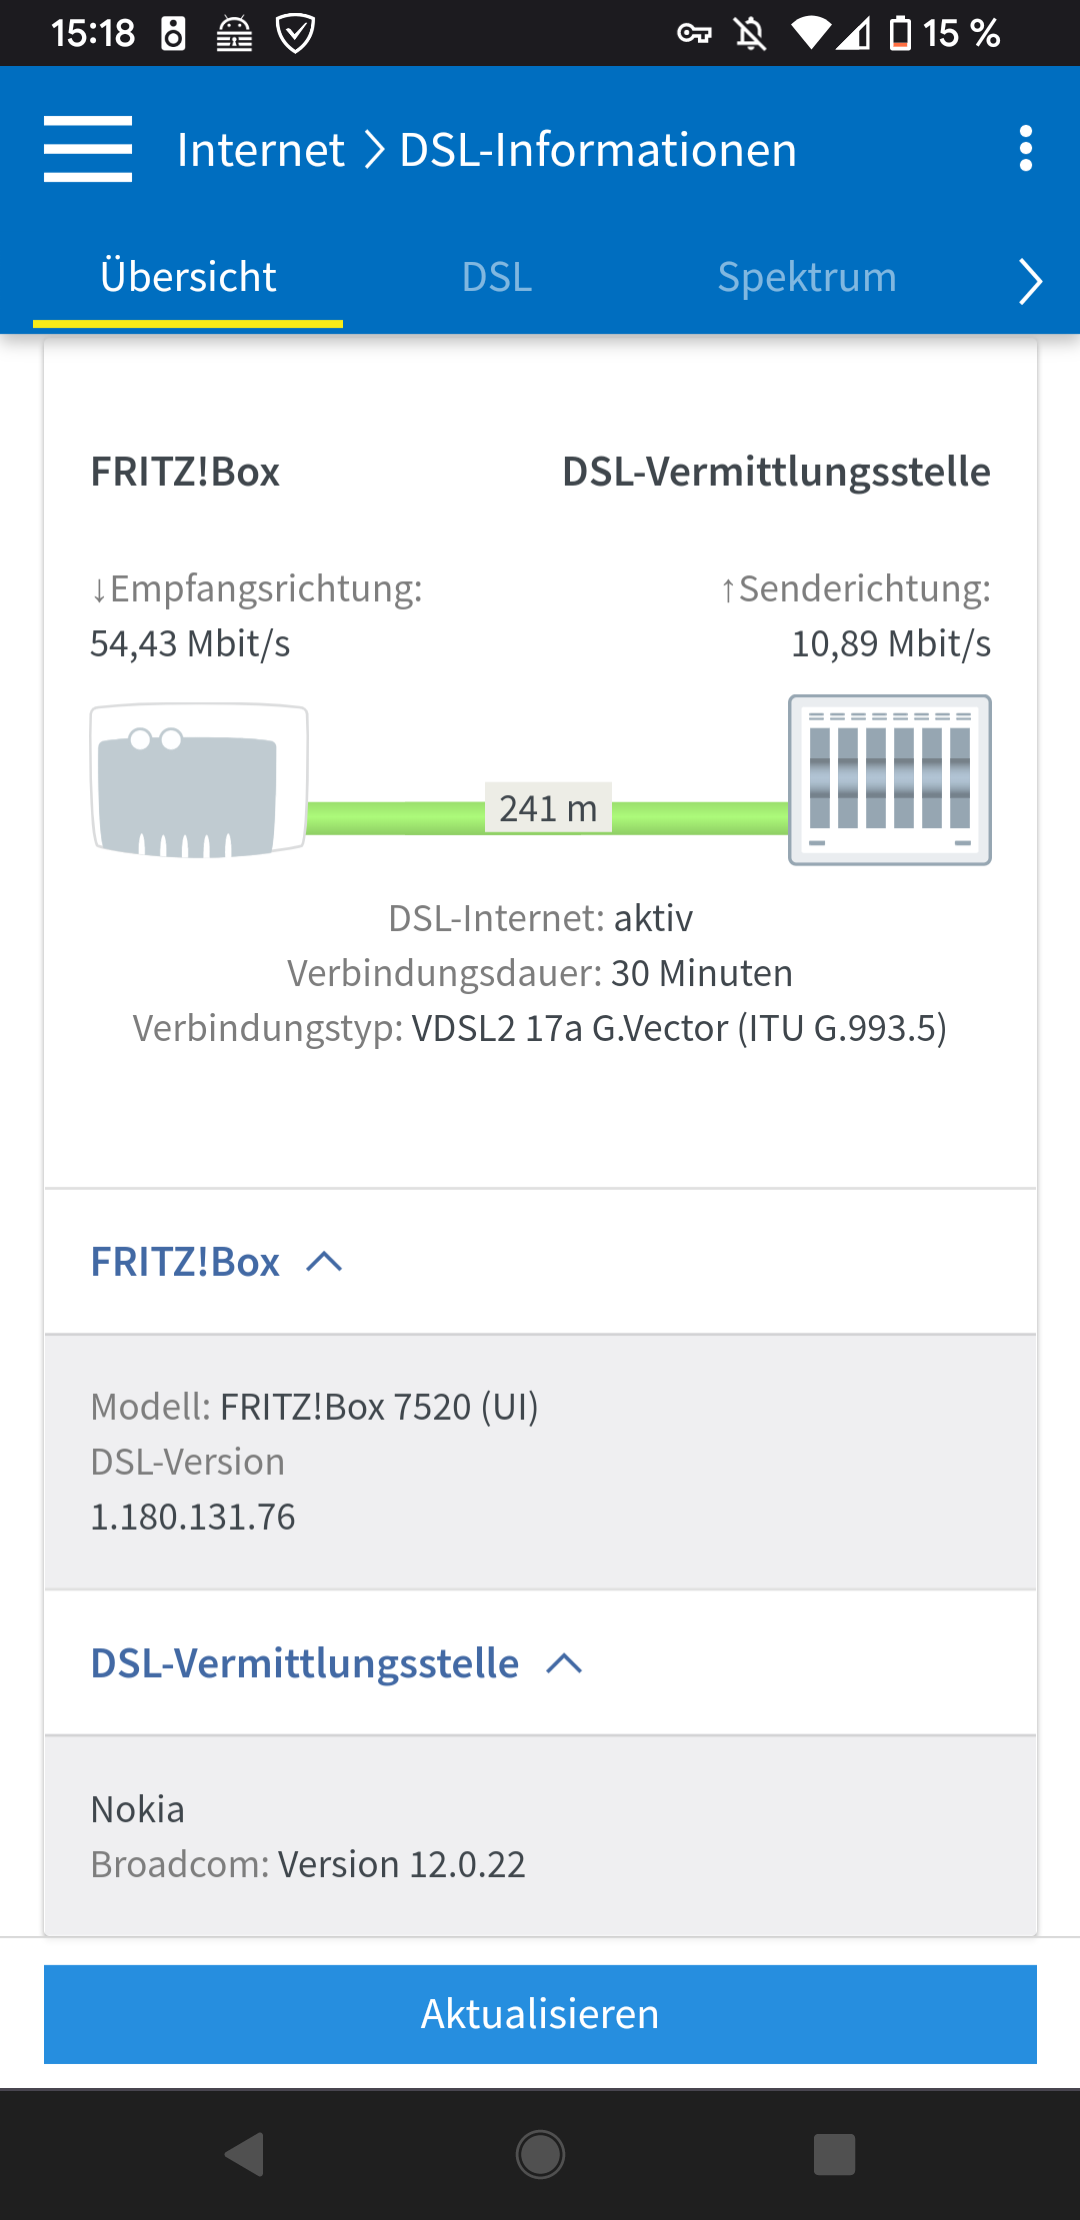Tap the battery 15 % indicator
Viewport: 1080px width, 2220px height.
(x=945, y=34)
